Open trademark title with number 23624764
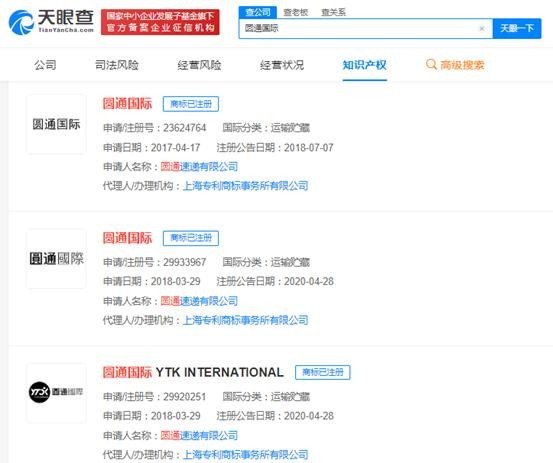The width and height of the screenshot is (553, 463). tap(127, 104)
